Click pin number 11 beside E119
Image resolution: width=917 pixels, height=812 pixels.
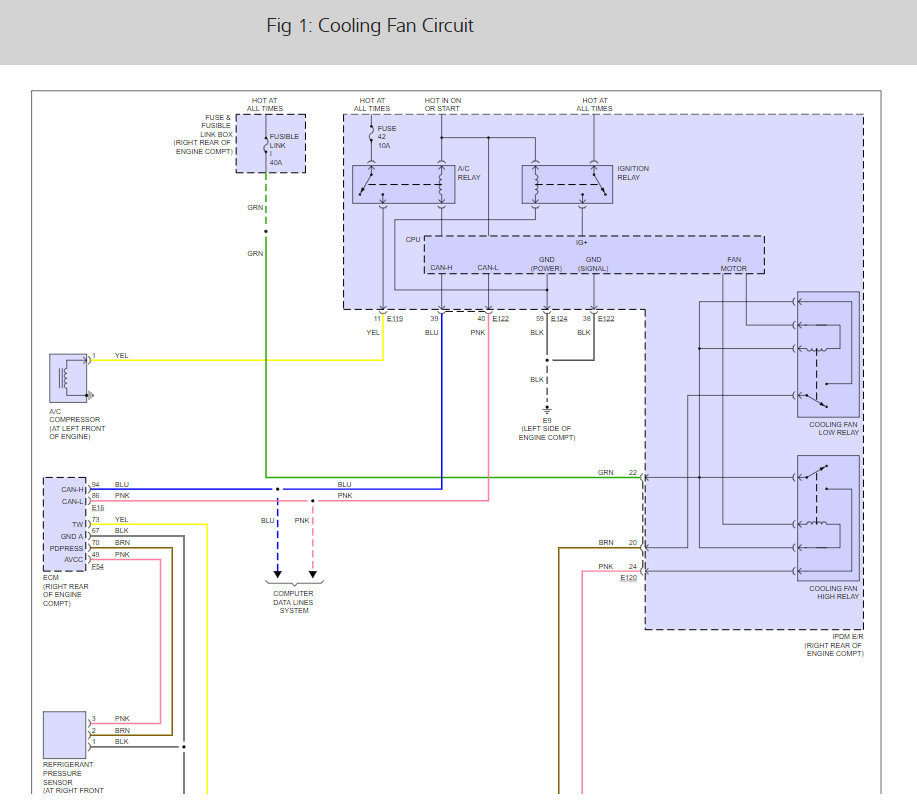pyautogui.click(x=377, y=319)
